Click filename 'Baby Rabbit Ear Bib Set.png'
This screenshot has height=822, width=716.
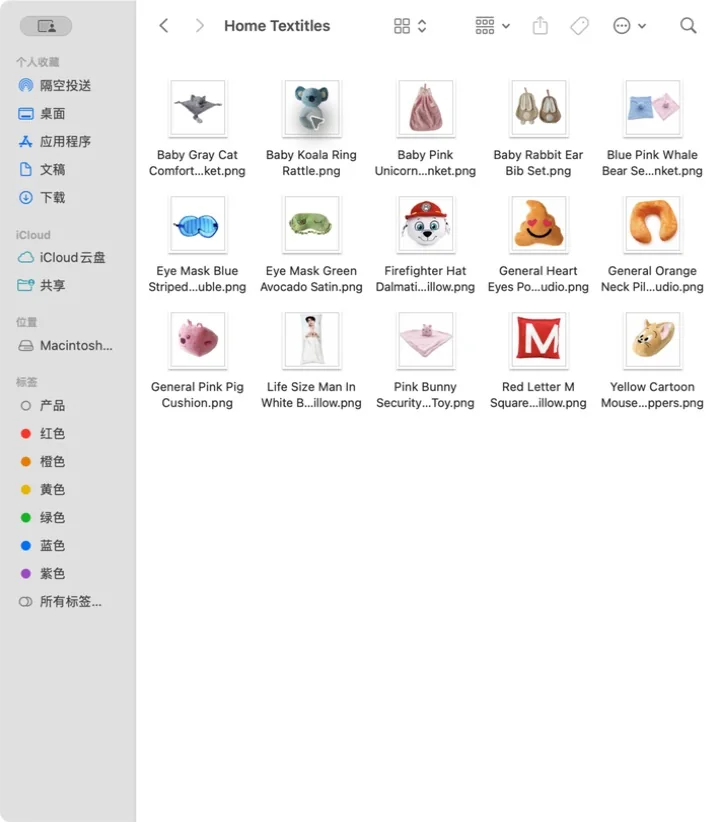pos(538,163)
